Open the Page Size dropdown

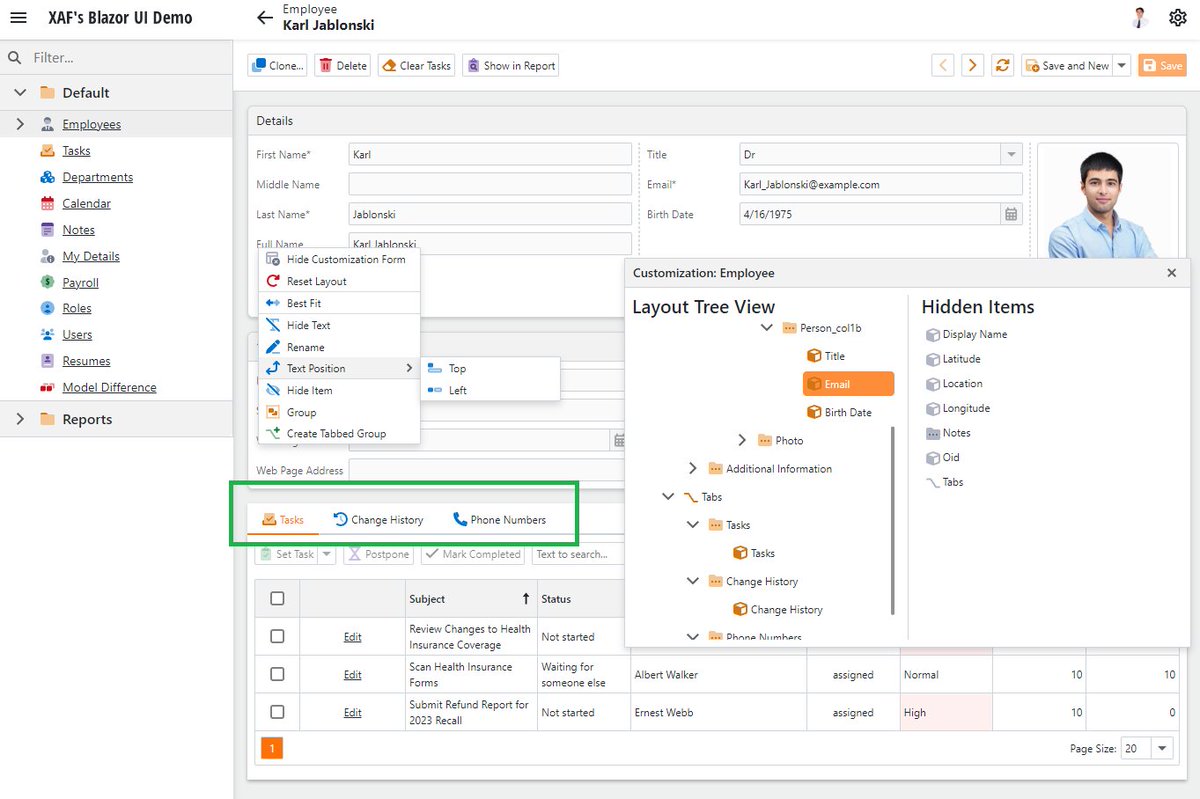click(1163, 749)
